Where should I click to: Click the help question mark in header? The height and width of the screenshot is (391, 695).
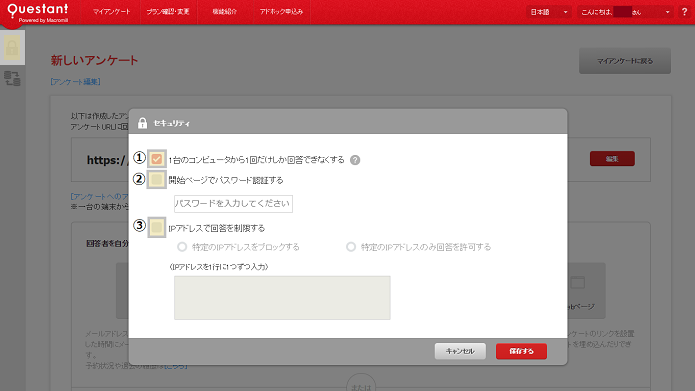point(684,12)
